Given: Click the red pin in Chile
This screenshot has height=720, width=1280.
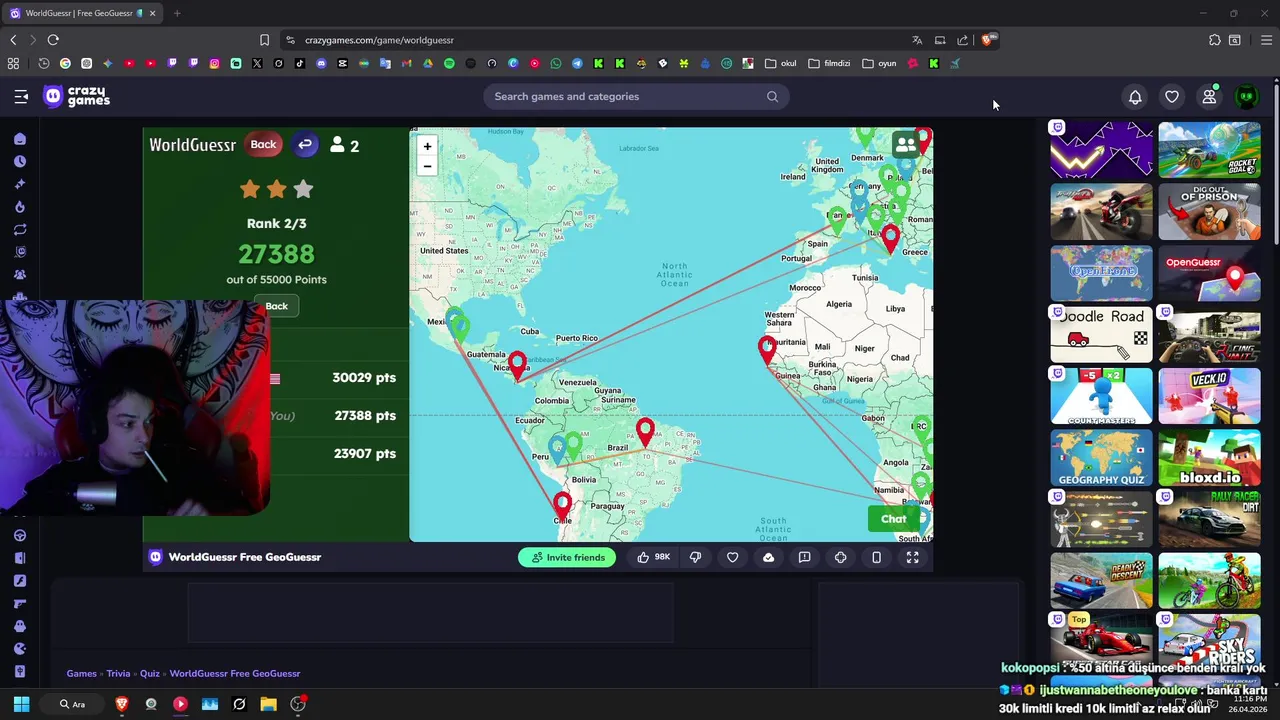Looking at the screenshot, I should coord(562,507).
